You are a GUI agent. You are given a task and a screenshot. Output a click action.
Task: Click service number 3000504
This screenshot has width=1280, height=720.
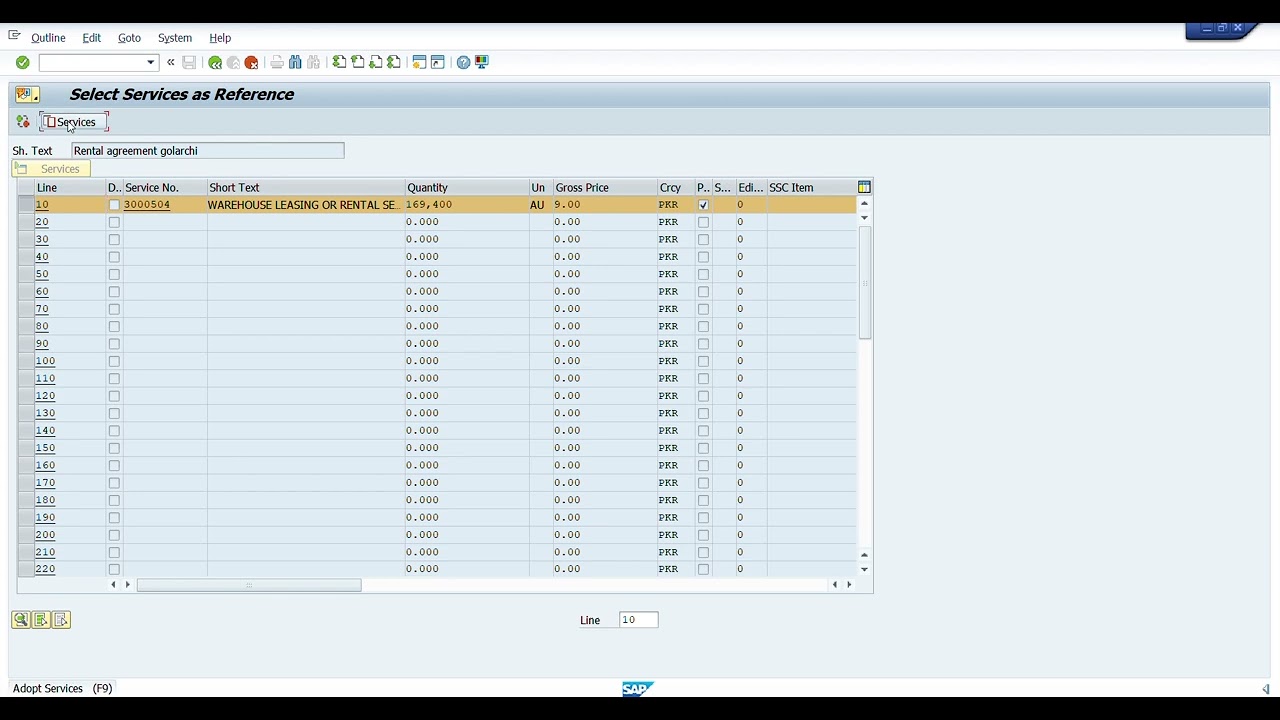(x=147, y=205)
